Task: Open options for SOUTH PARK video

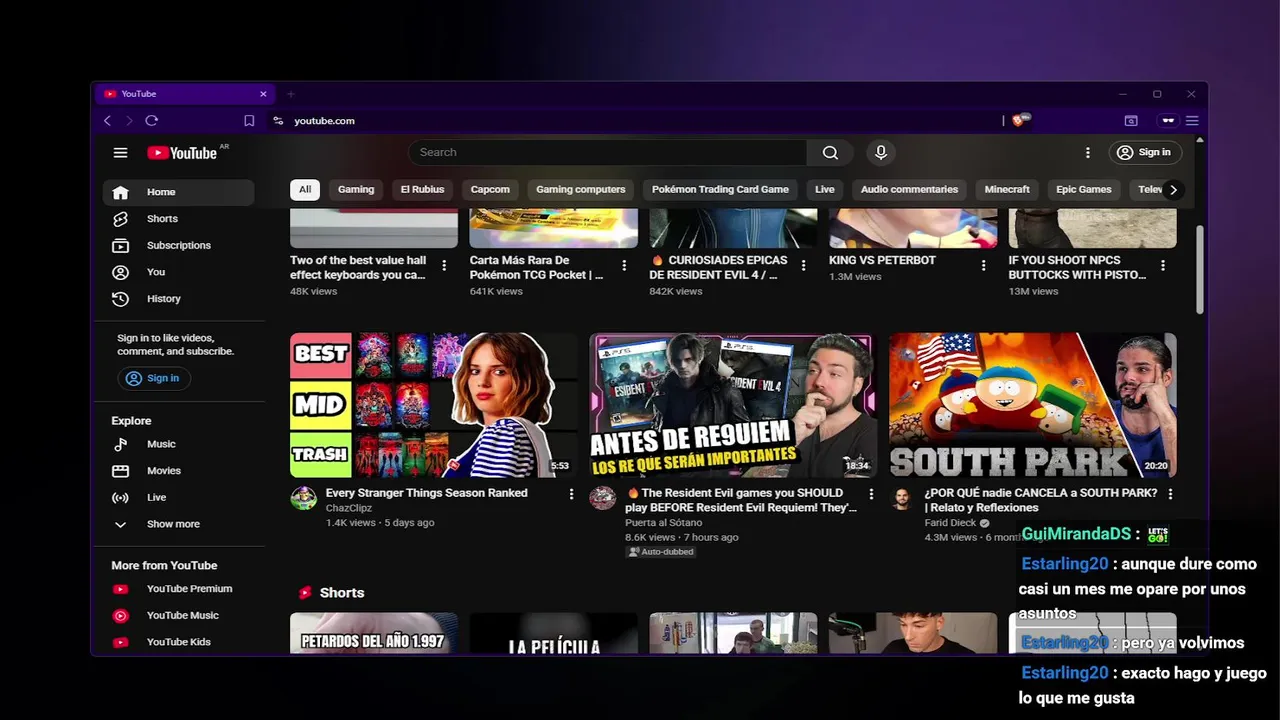Action: (1170, 494)
